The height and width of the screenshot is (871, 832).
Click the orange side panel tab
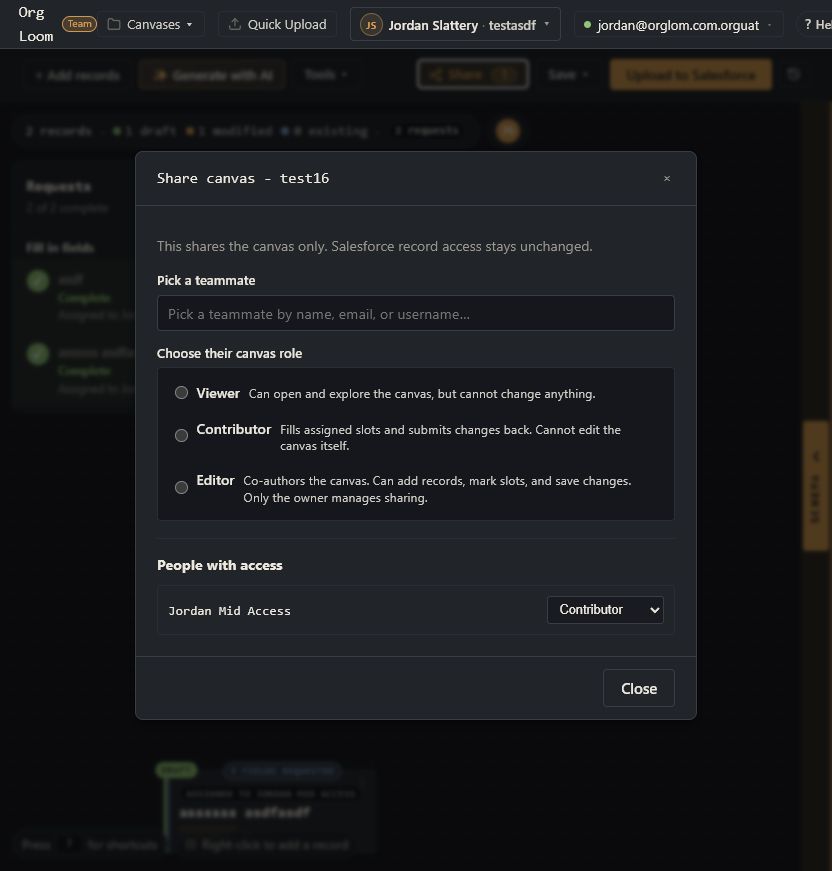tap(815, 485)
